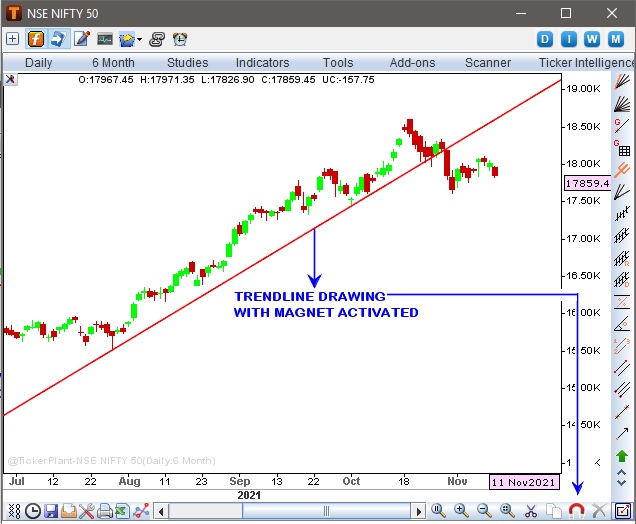
Task: Click the pause magnifier zoom icon
Action: (x=438, y=511)
